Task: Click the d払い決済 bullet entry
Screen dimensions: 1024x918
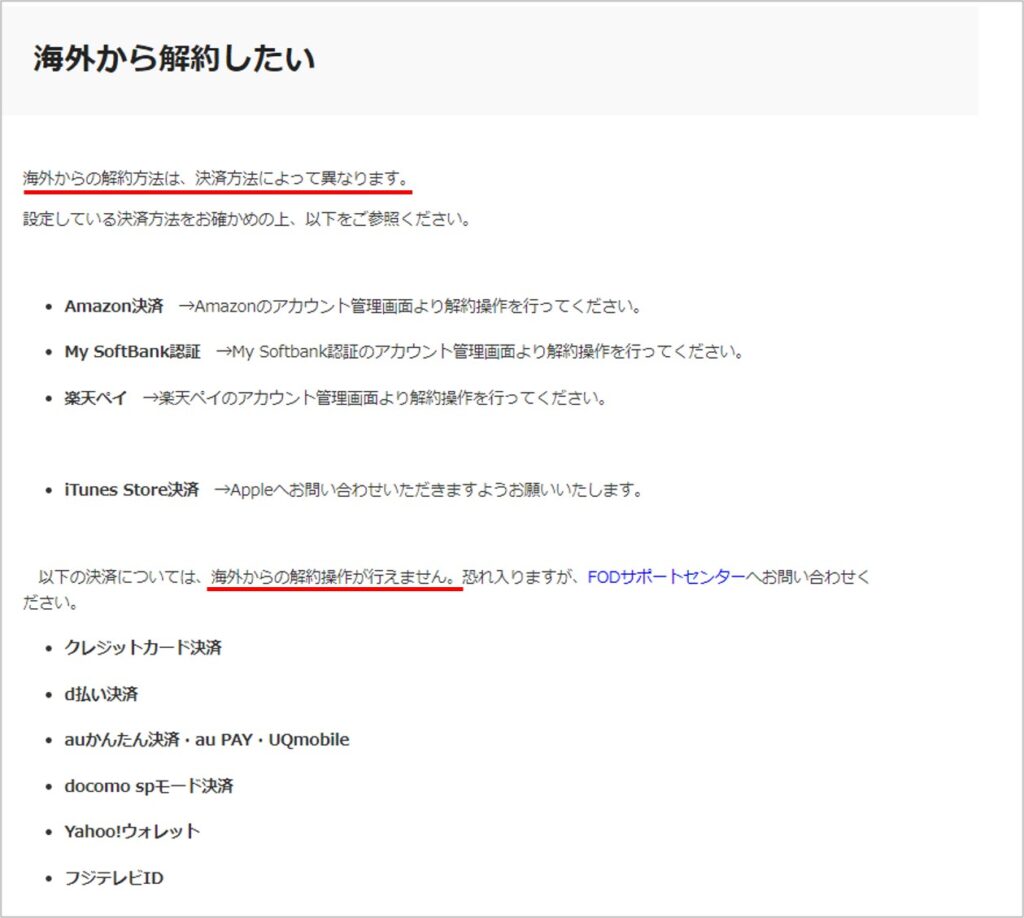Action: click(x=101, y=694)
